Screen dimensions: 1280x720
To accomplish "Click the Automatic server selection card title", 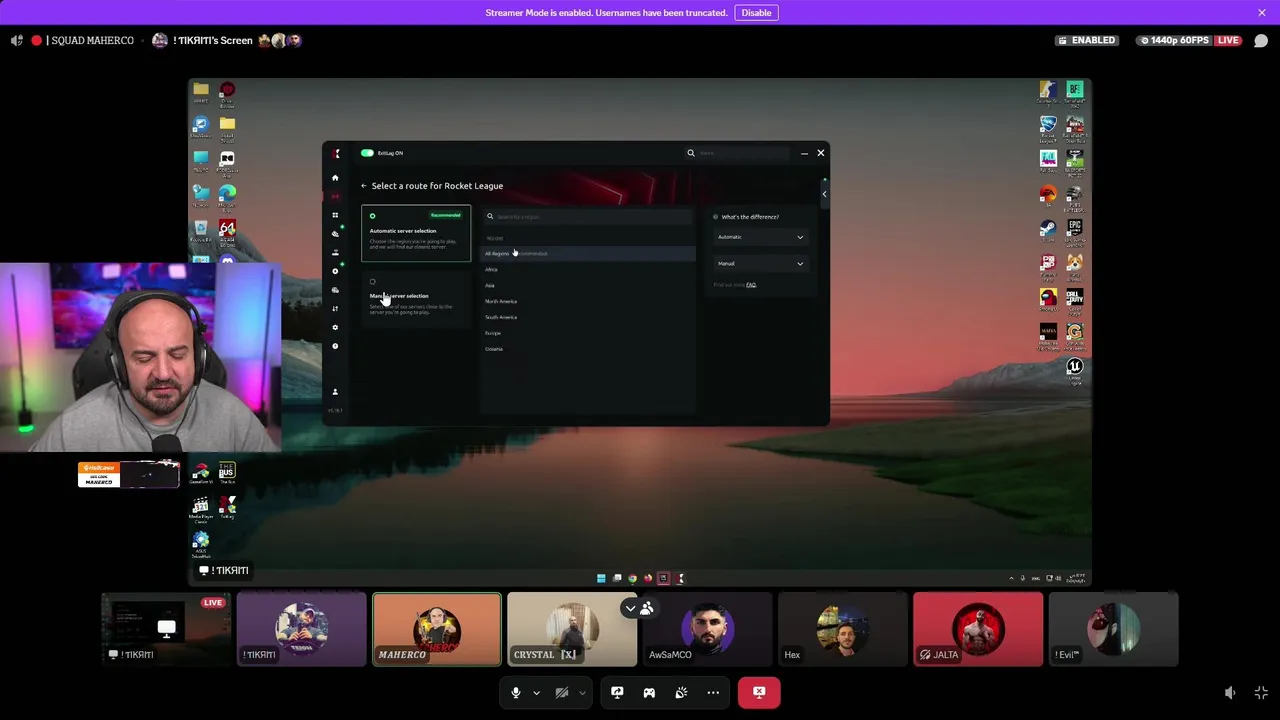I will click(403, 231).
